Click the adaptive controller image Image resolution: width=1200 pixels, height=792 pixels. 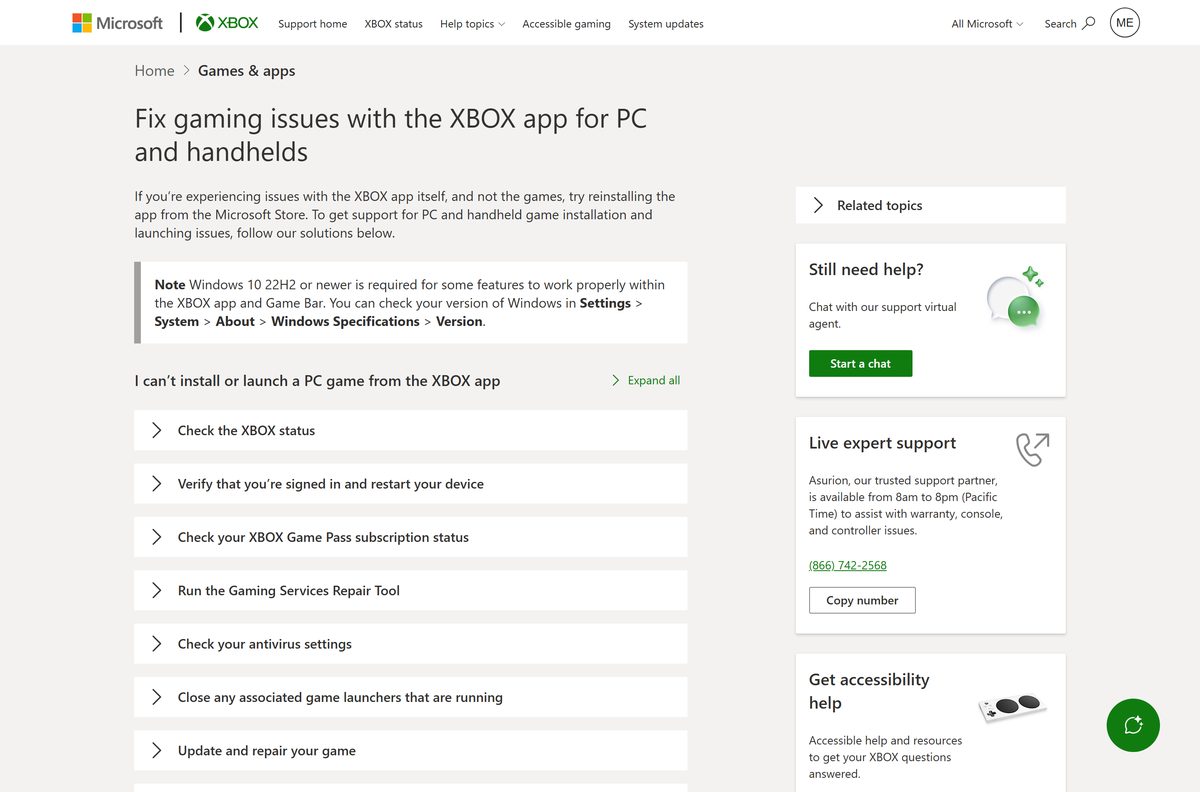click(x=1012, y=706)
